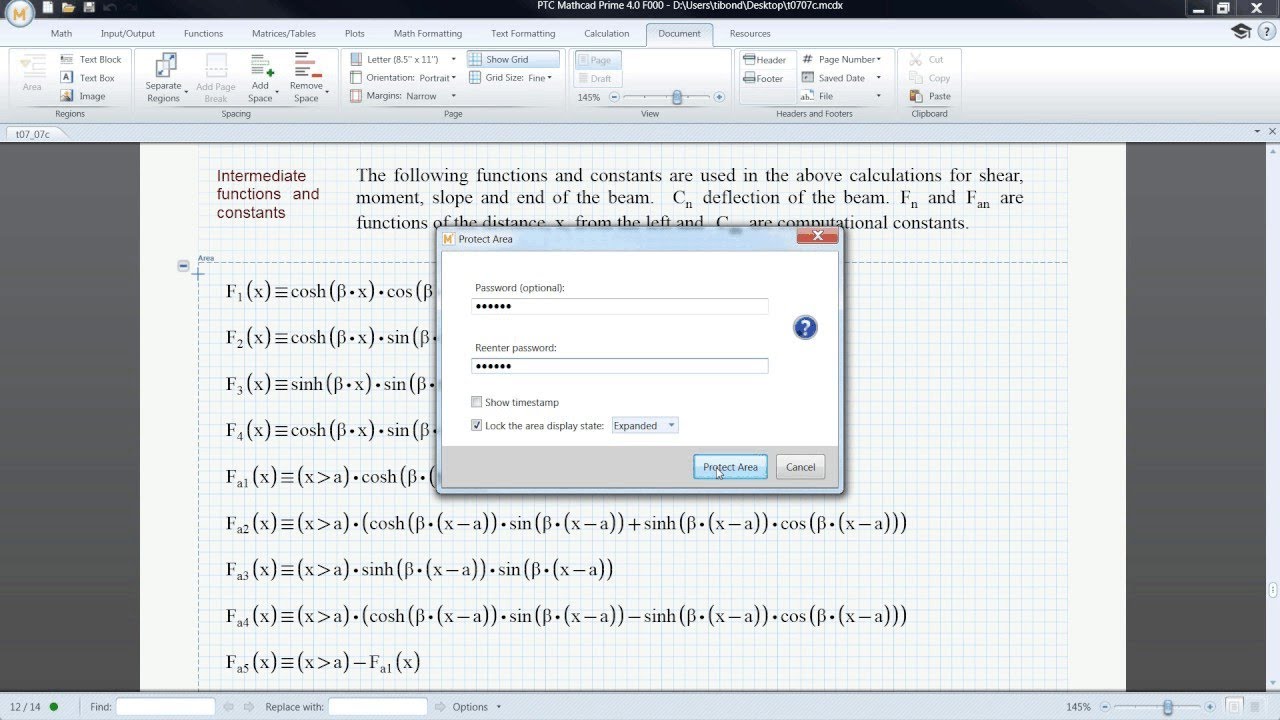Viewport: 1280px width, 720px height.
Task: Uncheck Lock the area display state
Action: point(477,425)
